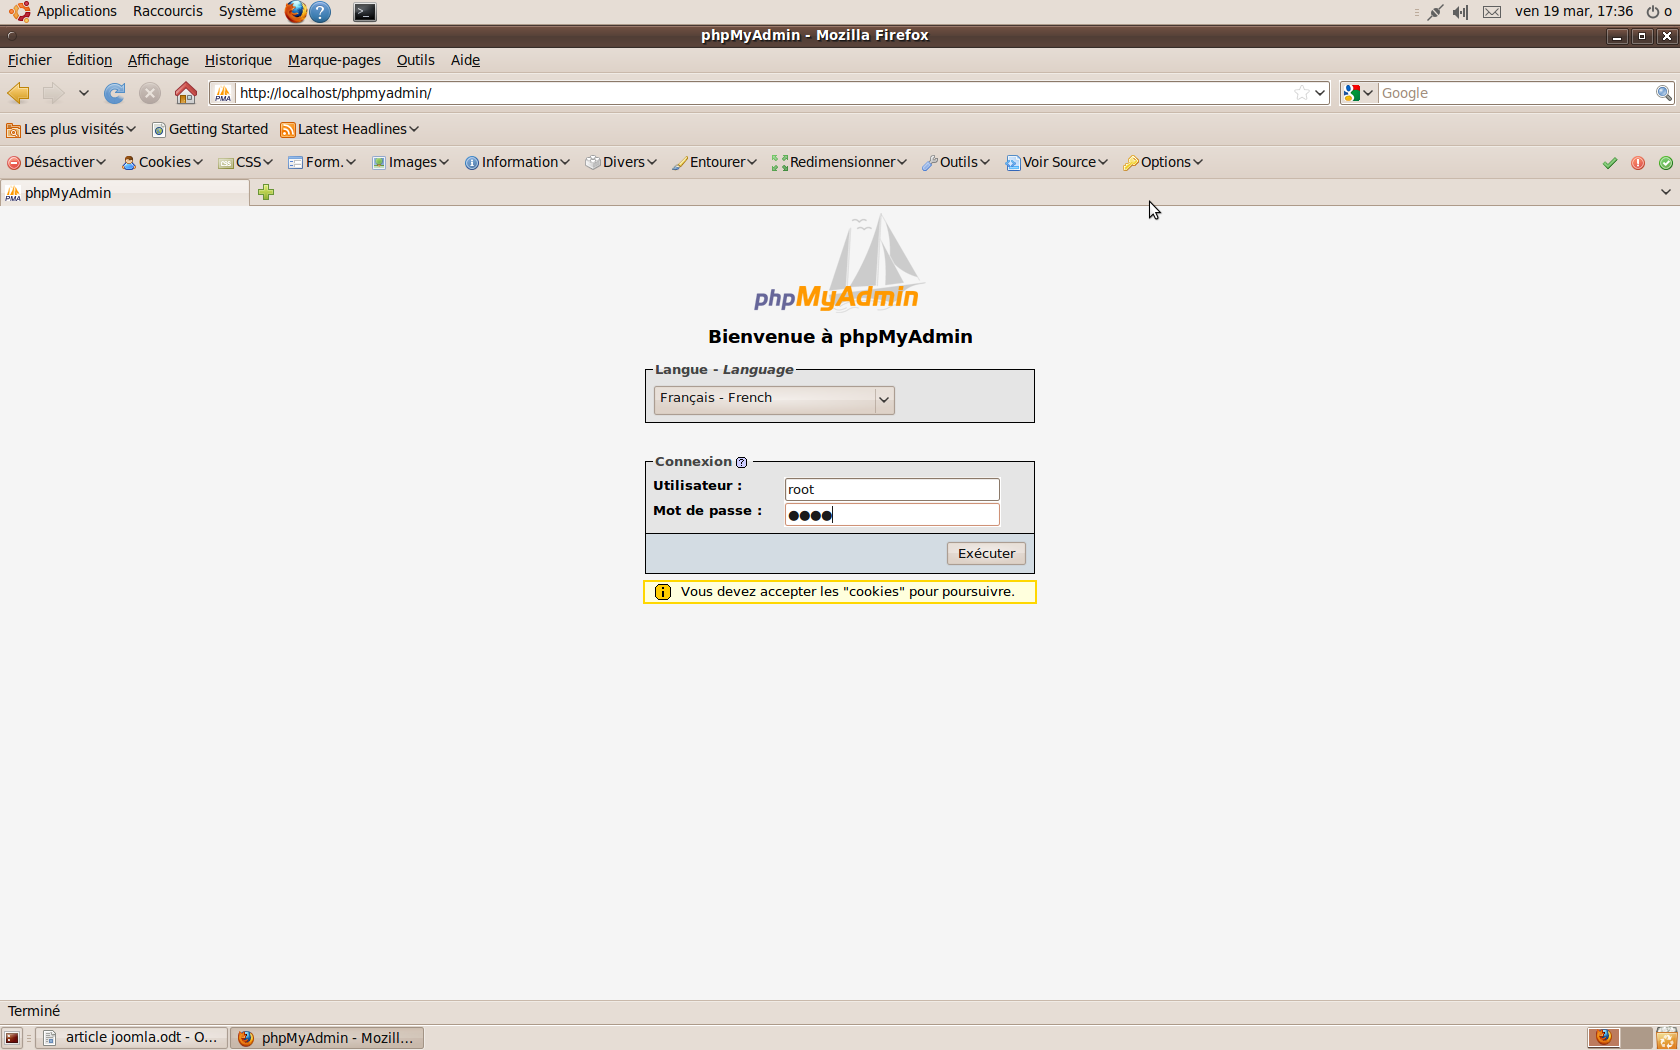Click the cookies warning info icon
The height and width of the screenshot is (1050, 1680).
coord(662,592)
